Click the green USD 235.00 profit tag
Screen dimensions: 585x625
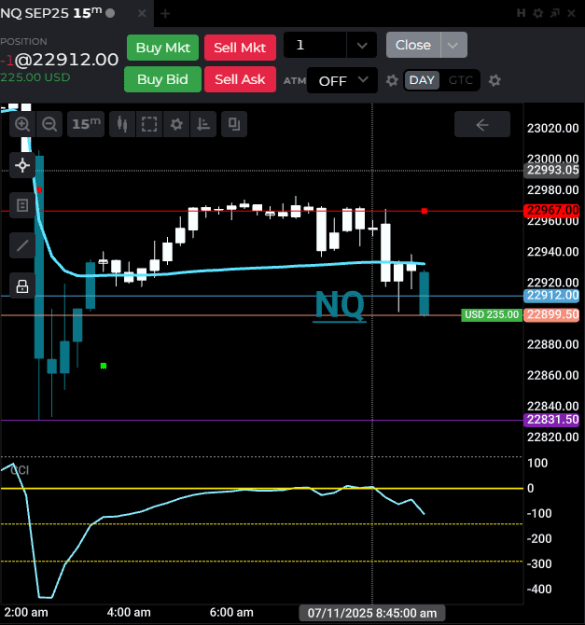pos(492,315)
